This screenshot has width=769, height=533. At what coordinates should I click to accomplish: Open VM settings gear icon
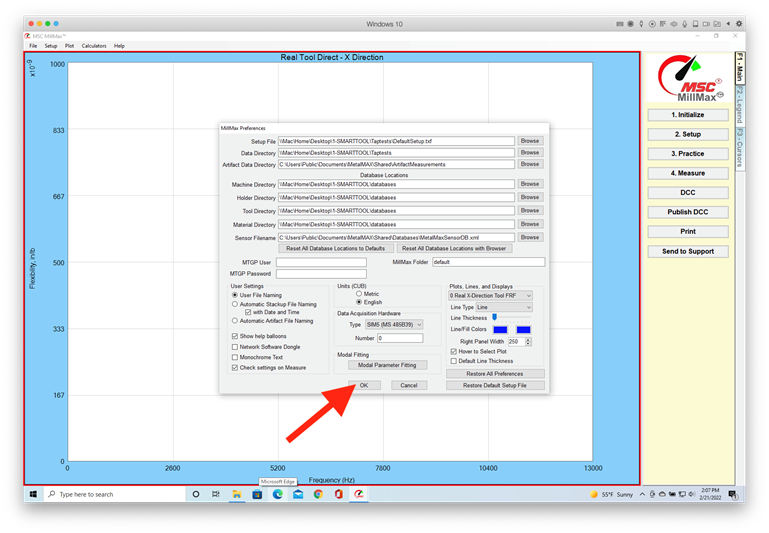(739, 24)
